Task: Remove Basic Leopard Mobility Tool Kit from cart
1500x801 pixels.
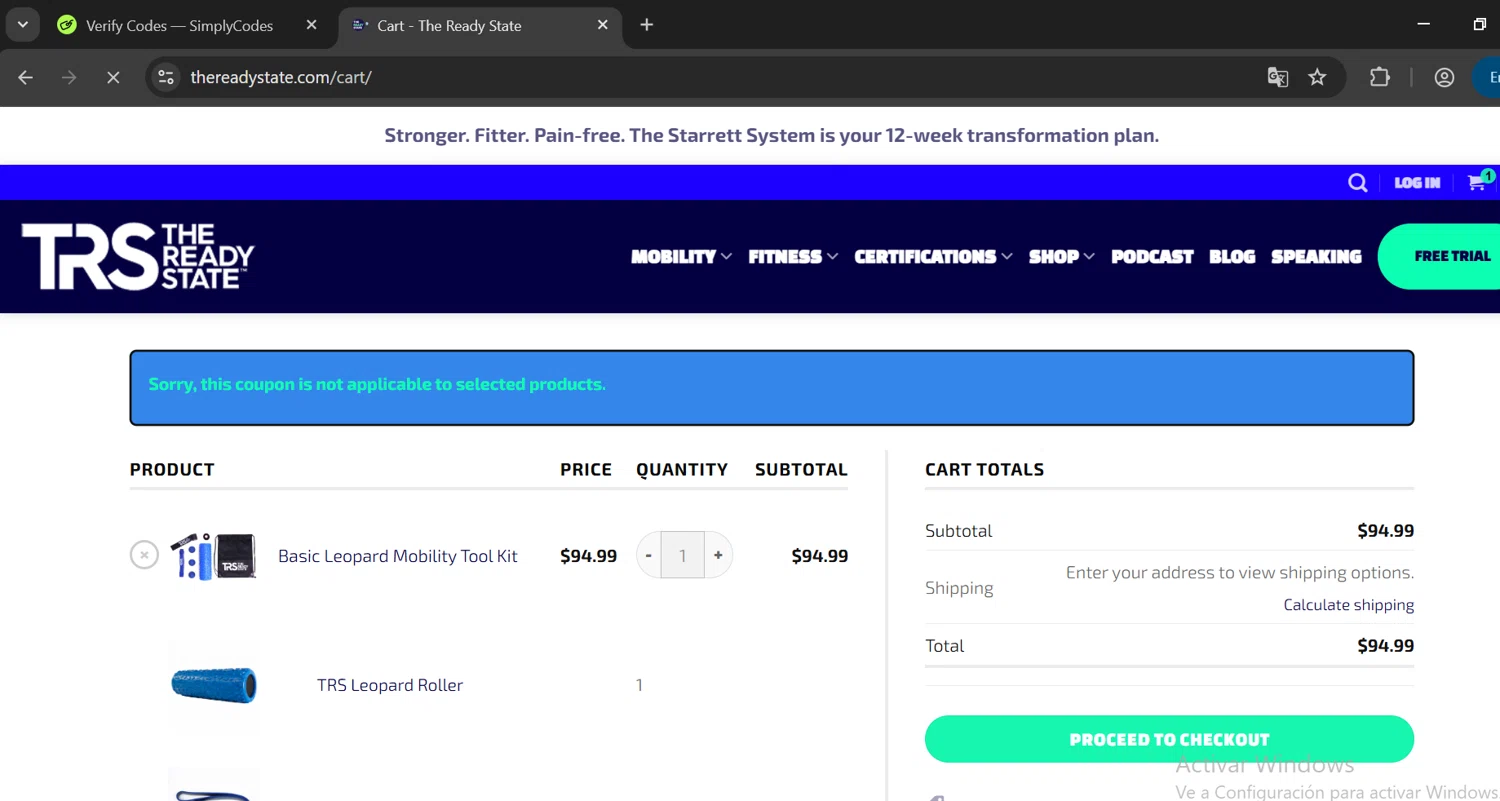Action: [144, 555]
